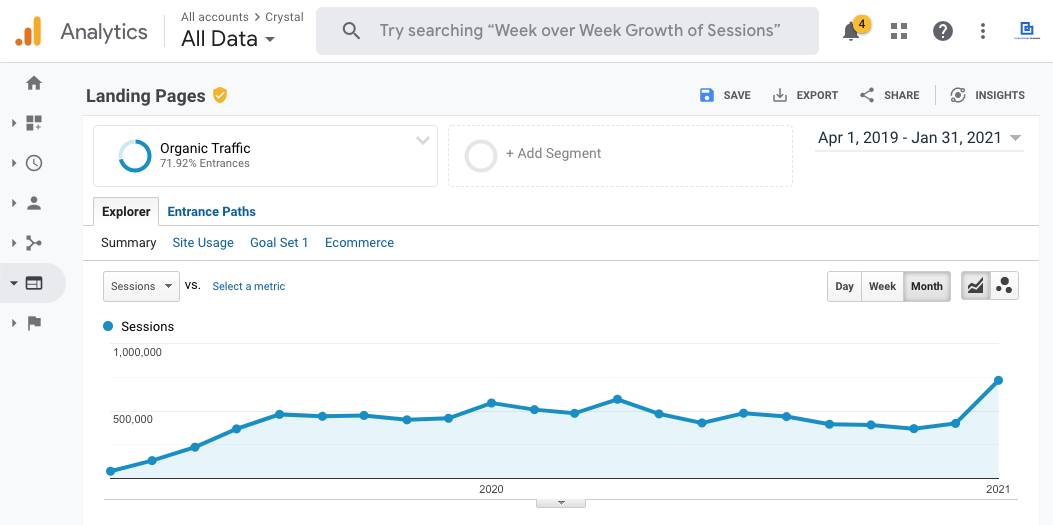
Task: Click the Export button
Action: 806,95
